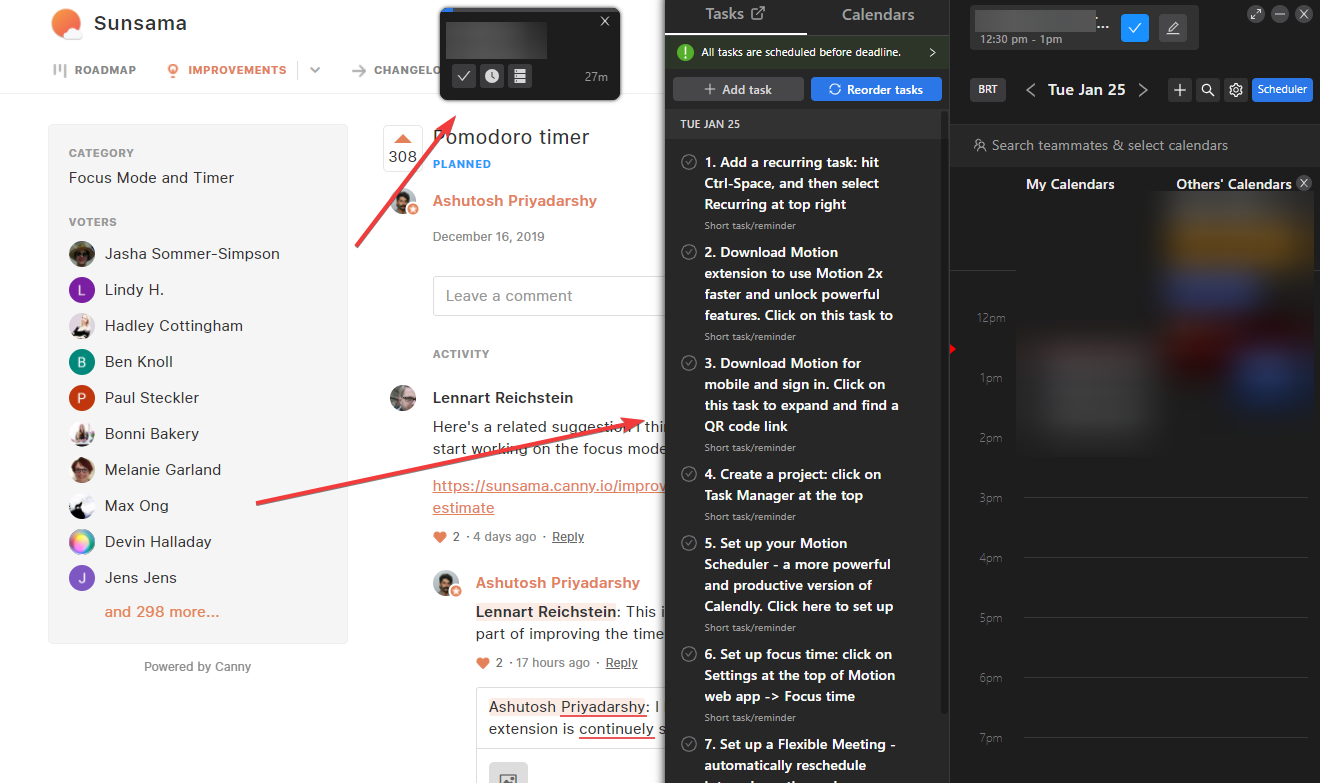Open the Powered by Canny link
Screen dimensions: 1320x783
point(197,667)
